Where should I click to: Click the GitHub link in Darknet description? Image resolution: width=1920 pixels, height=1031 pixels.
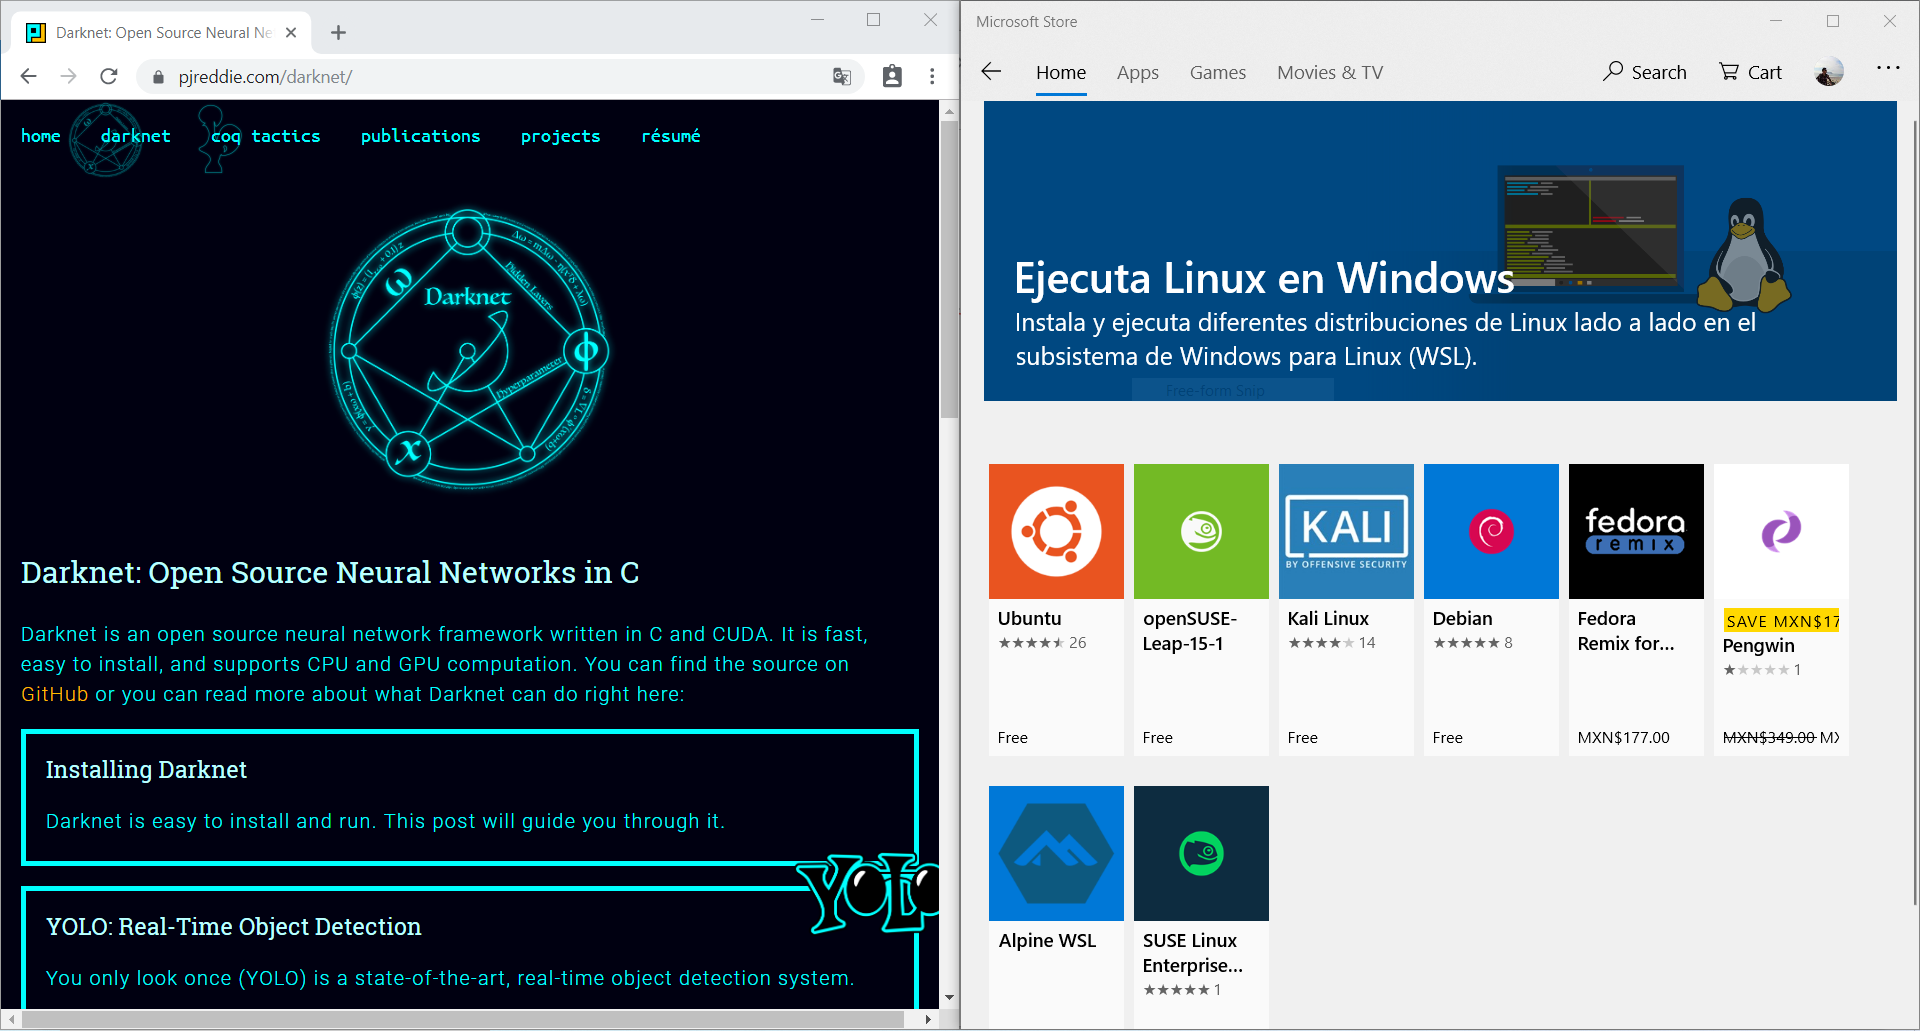click(x=55, y=694)
